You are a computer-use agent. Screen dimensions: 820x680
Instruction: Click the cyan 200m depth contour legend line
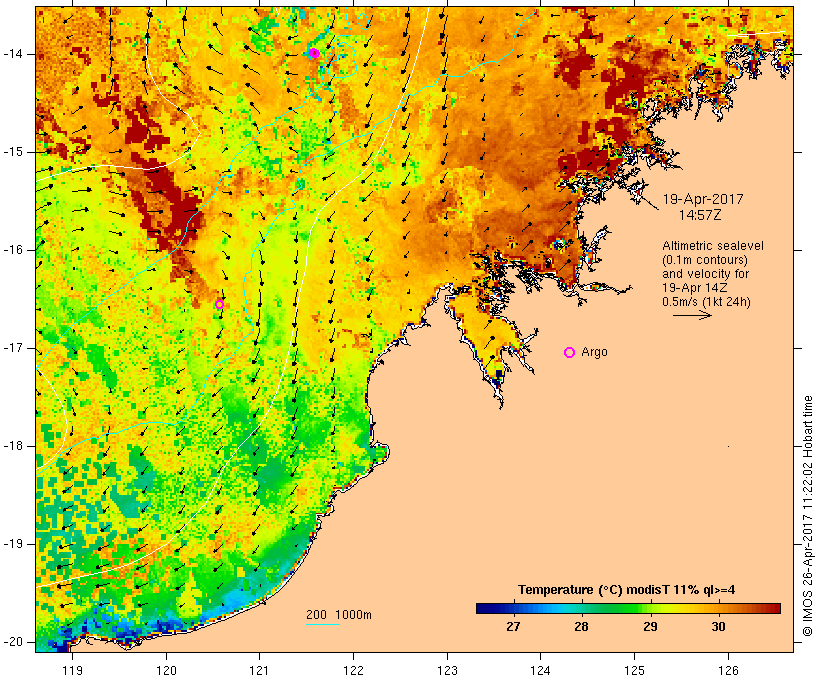point(323,624)
